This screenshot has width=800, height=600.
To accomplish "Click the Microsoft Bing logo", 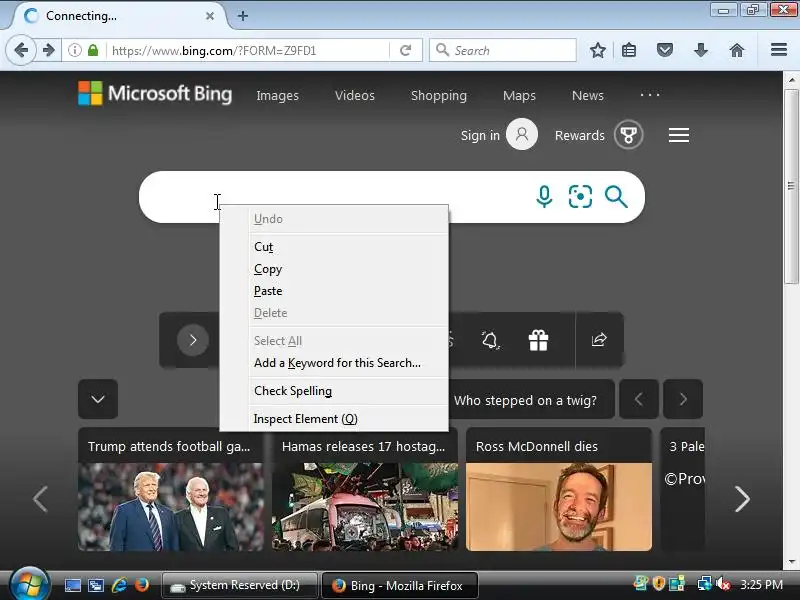I will click(x=155, y=94).
